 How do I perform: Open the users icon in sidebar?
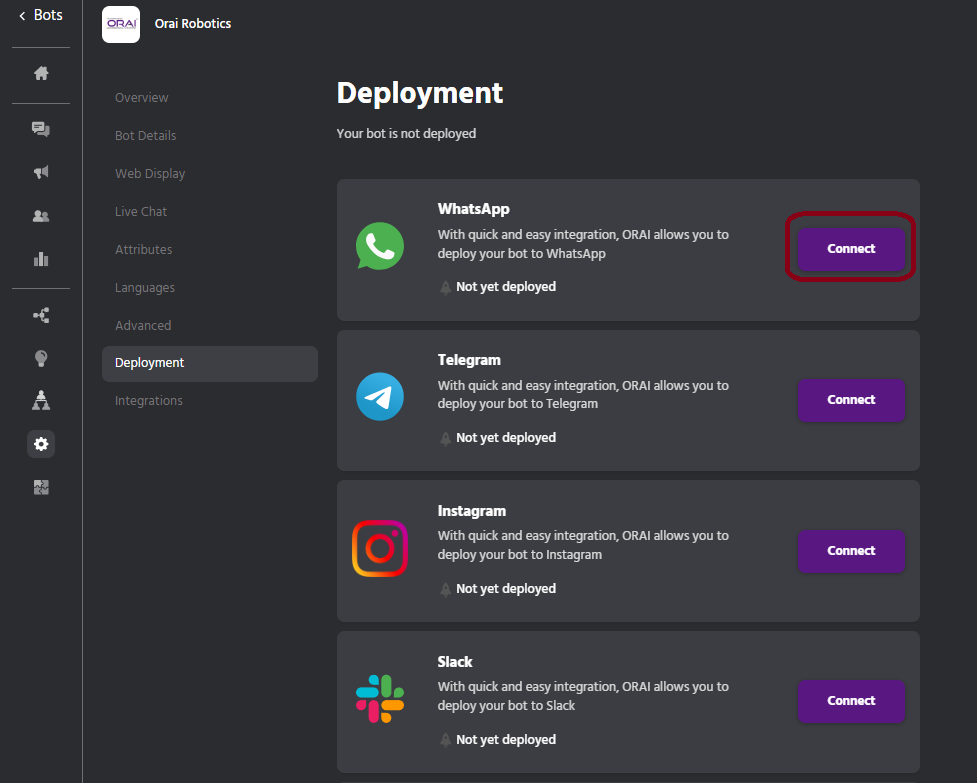pyautogui.click(x=41, y=216)
